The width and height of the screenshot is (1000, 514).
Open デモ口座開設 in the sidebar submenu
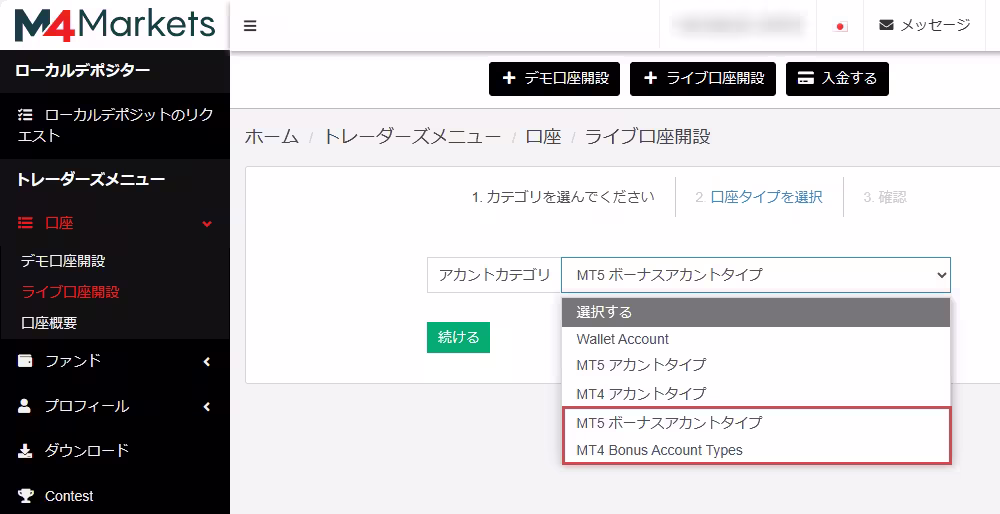click(x=63, y=261)
